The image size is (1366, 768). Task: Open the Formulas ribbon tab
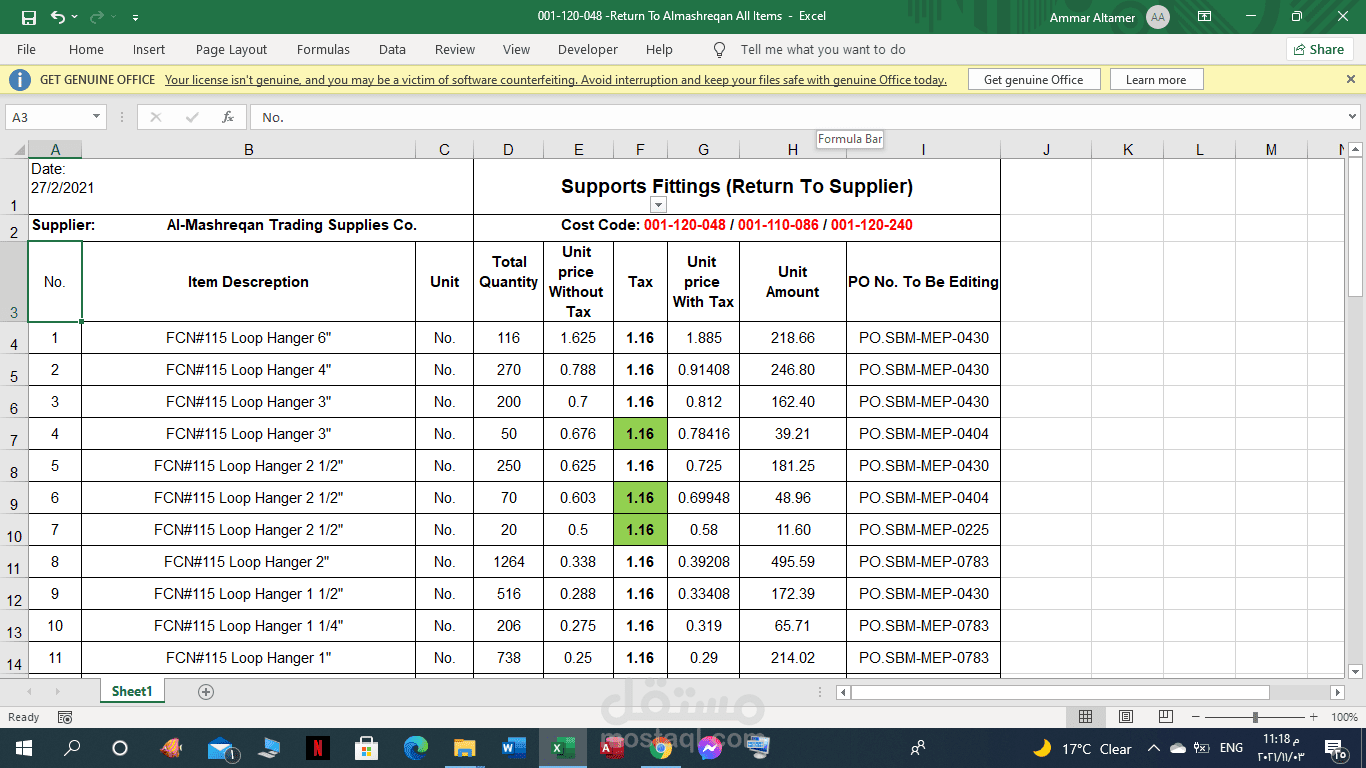point(323,49)
